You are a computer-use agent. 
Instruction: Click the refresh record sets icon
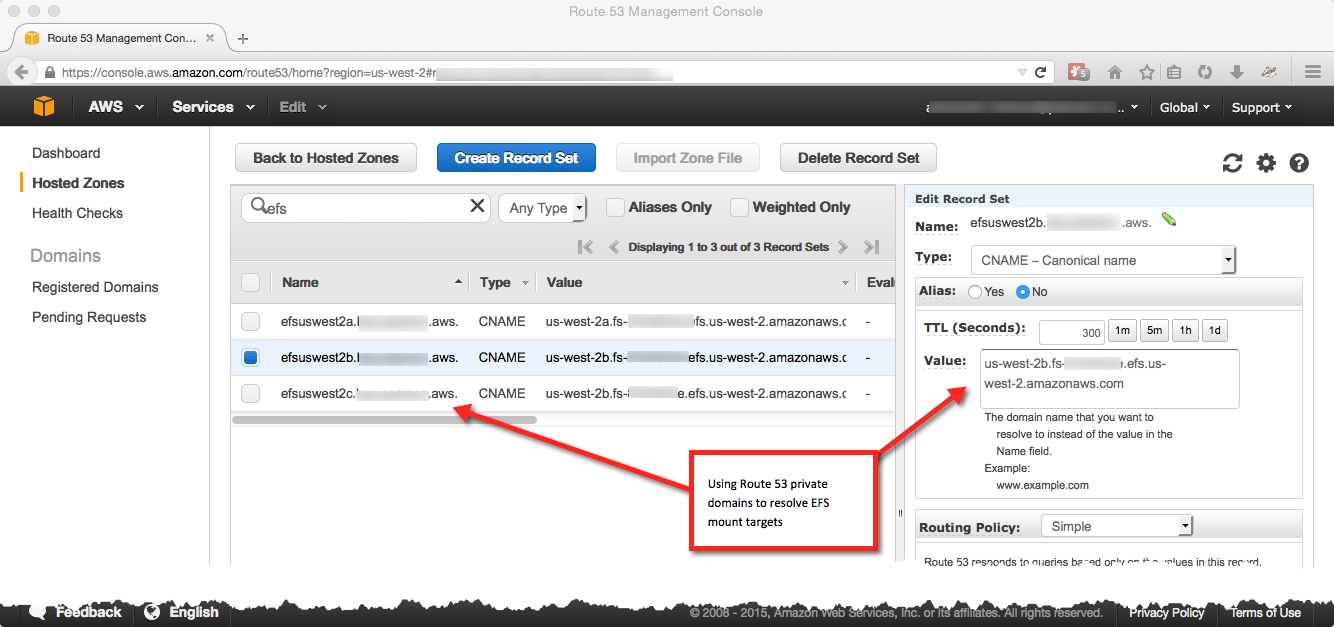click(x=1233, y=163)
